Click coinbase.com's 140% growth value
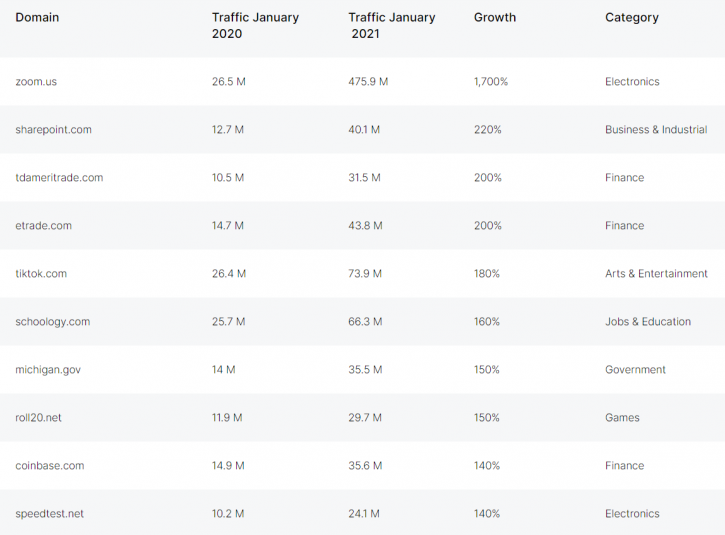Viewport: 725px width, 535px height. 487,466
